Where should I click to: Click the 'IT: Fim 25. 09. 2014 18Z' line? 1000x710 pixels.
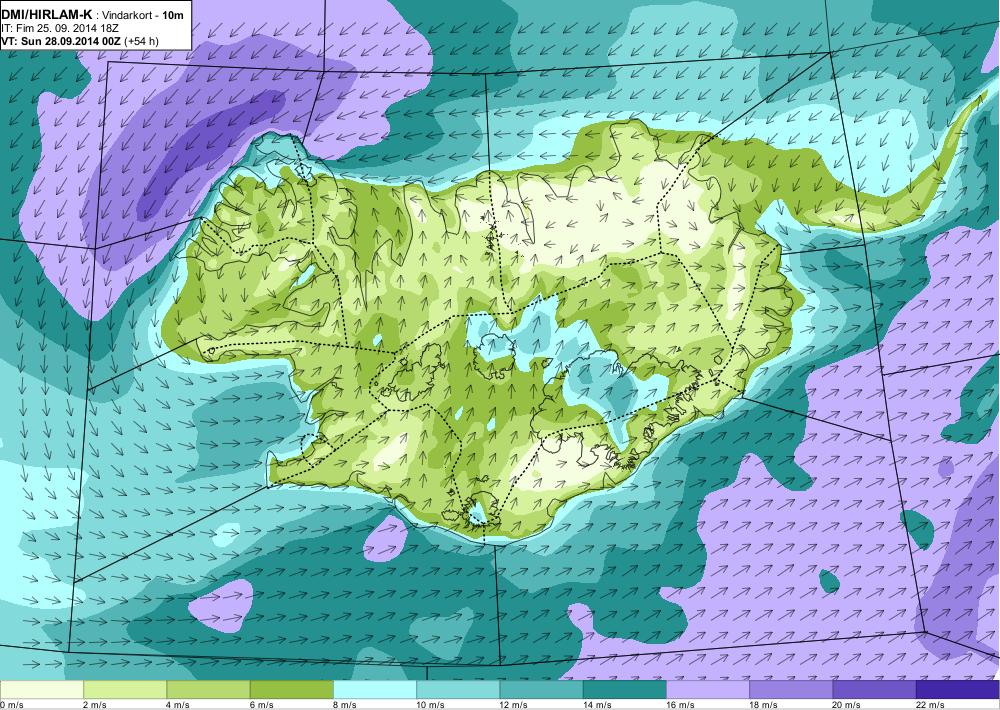60,28
